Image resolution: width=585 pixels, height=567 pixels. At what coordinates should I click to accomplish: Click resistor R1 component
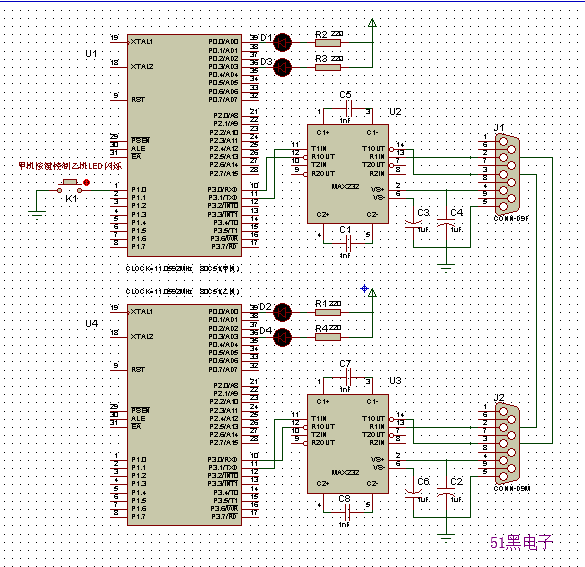point(328,313)
